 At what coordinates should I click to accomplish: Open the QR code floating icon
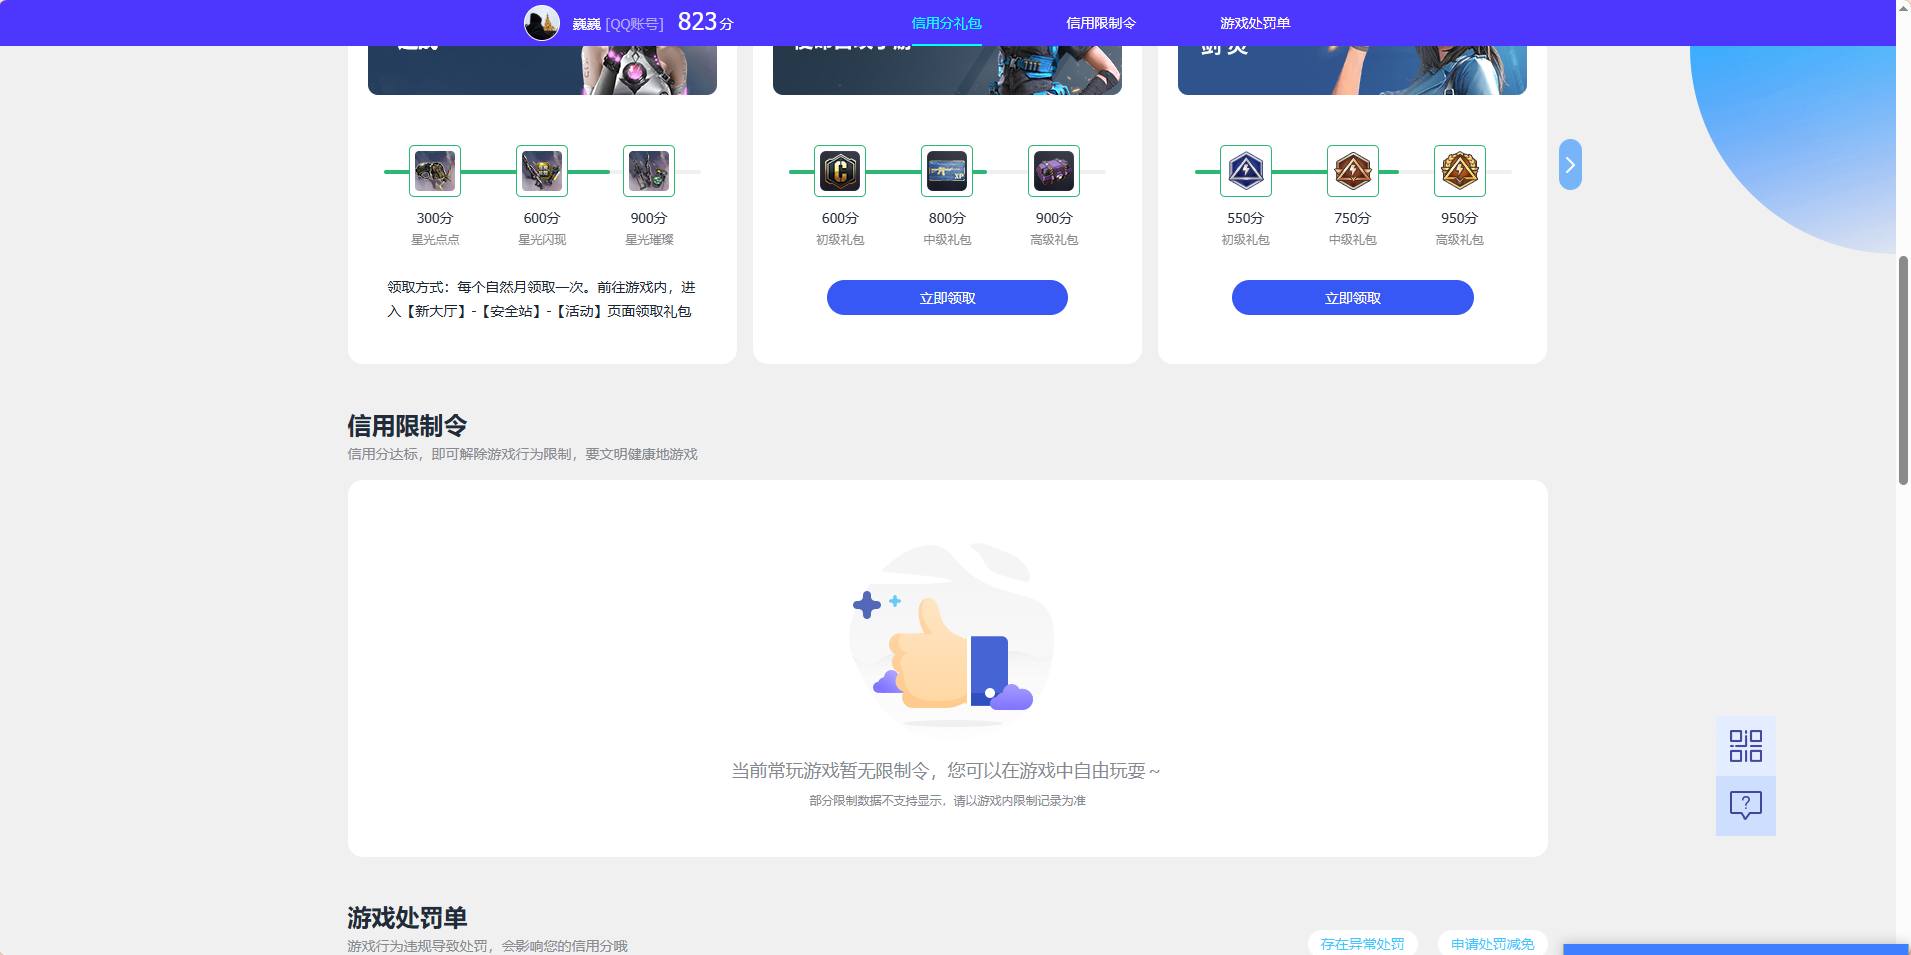coord(1746,746)
